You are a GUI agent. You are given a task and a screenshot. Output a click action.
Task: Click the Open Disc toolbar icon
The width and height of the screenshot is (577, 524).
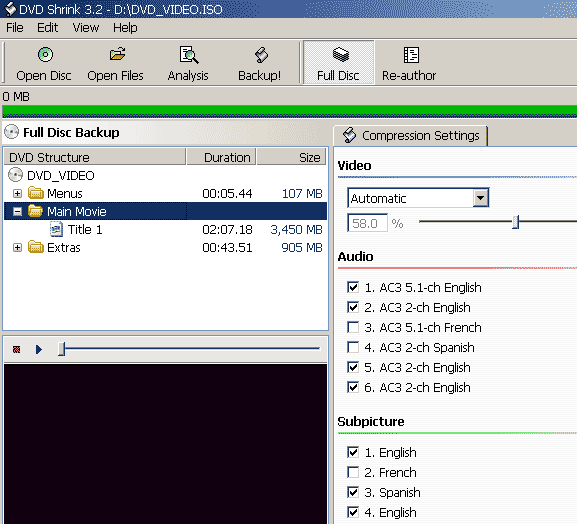(x=45, y=54)
